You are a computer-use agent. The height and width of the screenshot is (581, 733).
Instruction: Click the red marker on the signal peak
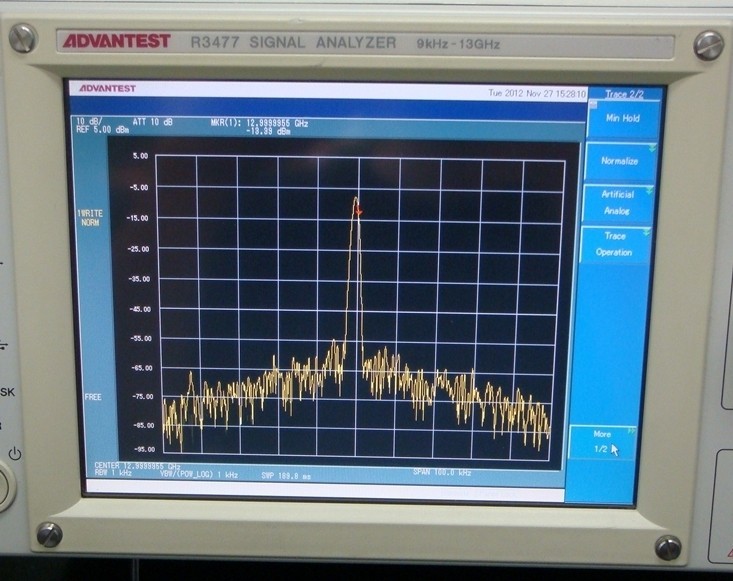[359, 212]
